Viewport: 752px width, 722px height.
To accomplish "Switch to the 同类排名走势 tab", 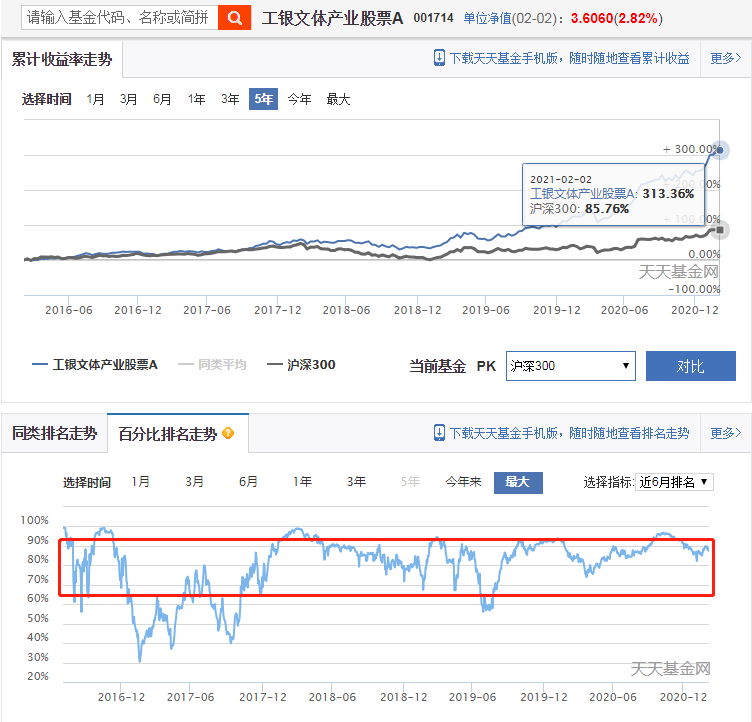I will (55, 433).
